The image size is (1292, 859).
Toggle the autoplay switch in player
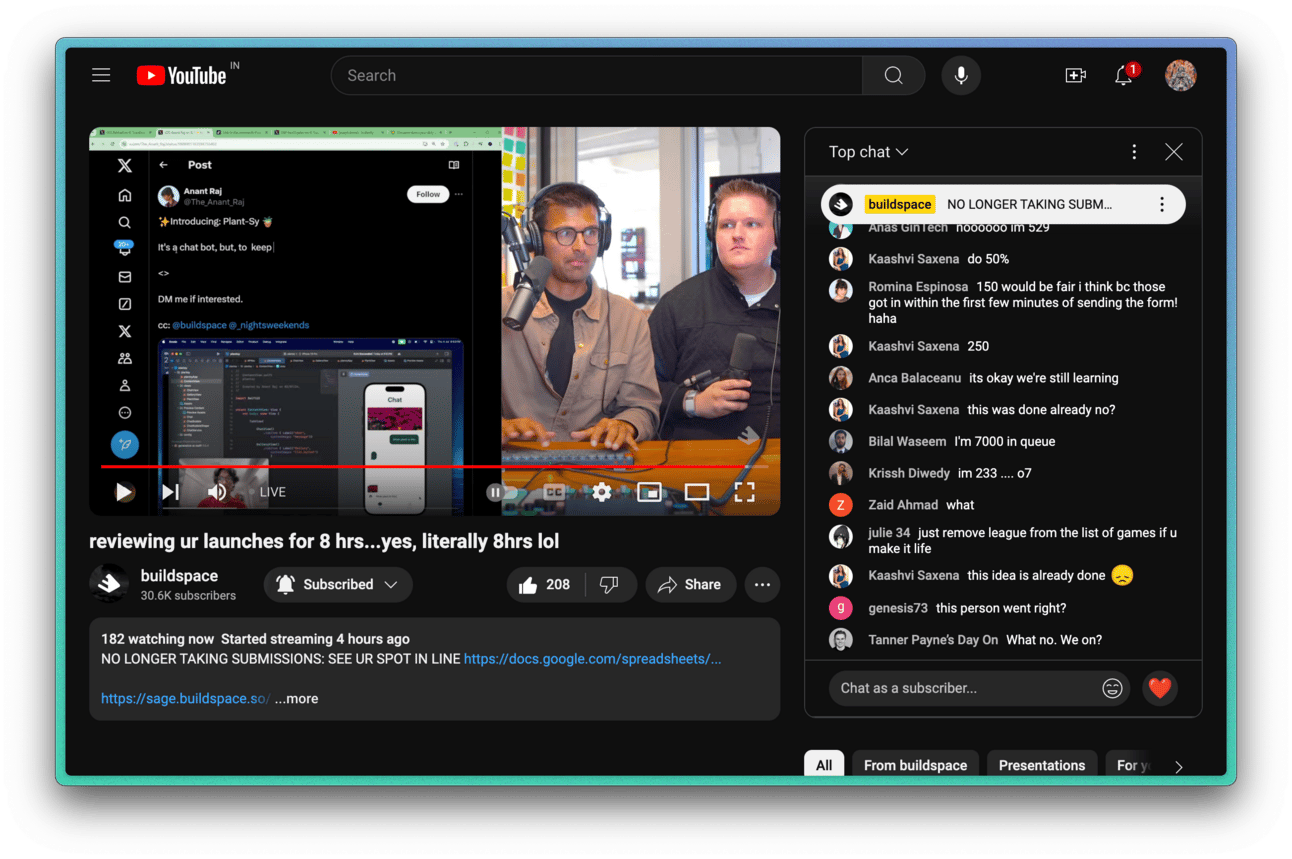pyautogui.click(x=502, y=492)
